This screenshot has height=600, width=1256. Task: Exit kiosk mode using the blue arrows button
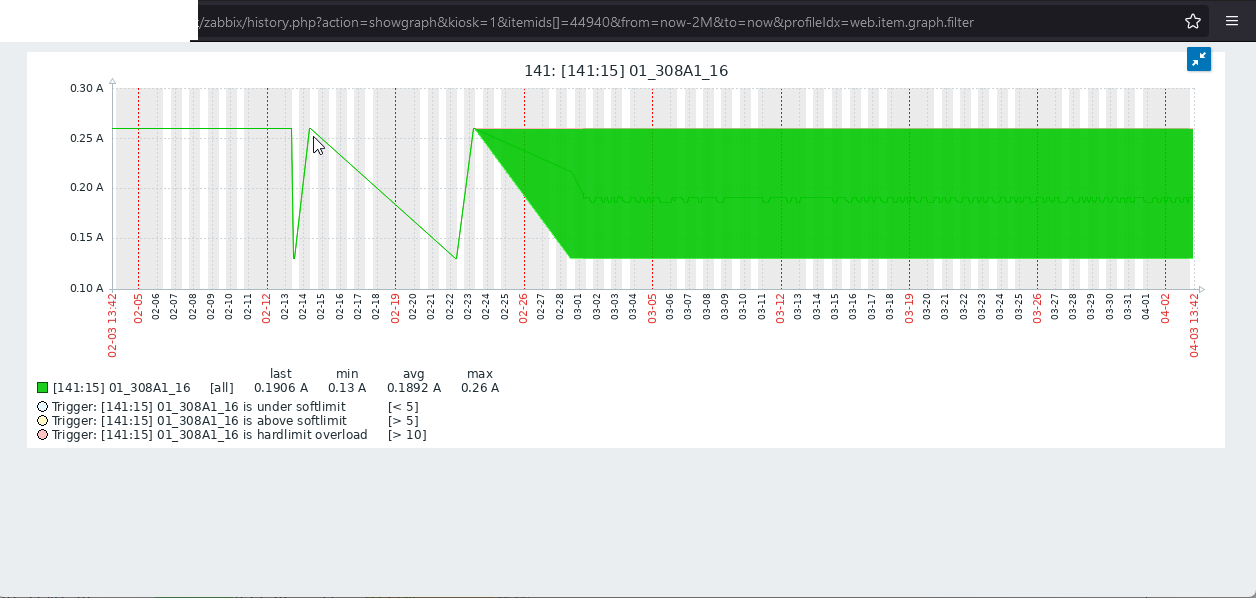tap(1199, 59)
